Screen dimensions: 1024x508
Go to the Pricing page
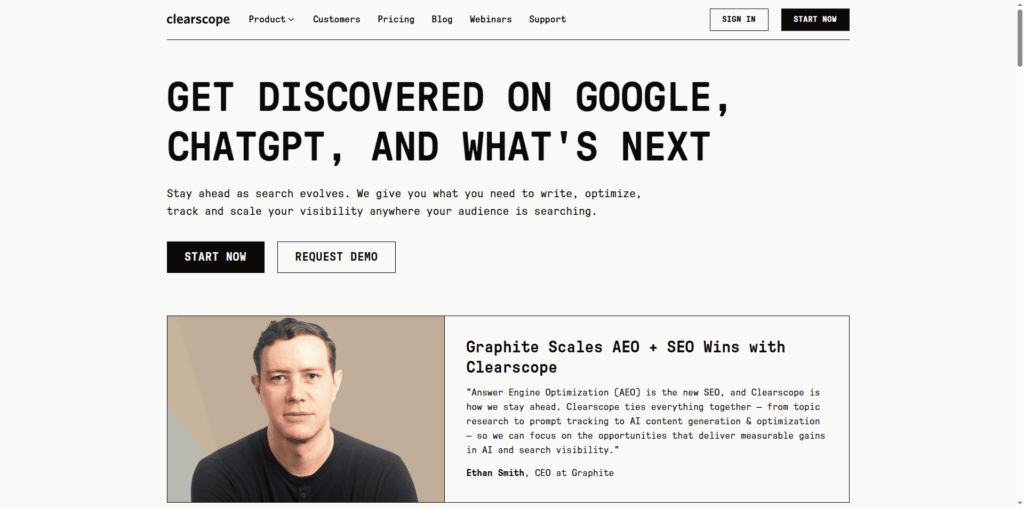point(396,19)
